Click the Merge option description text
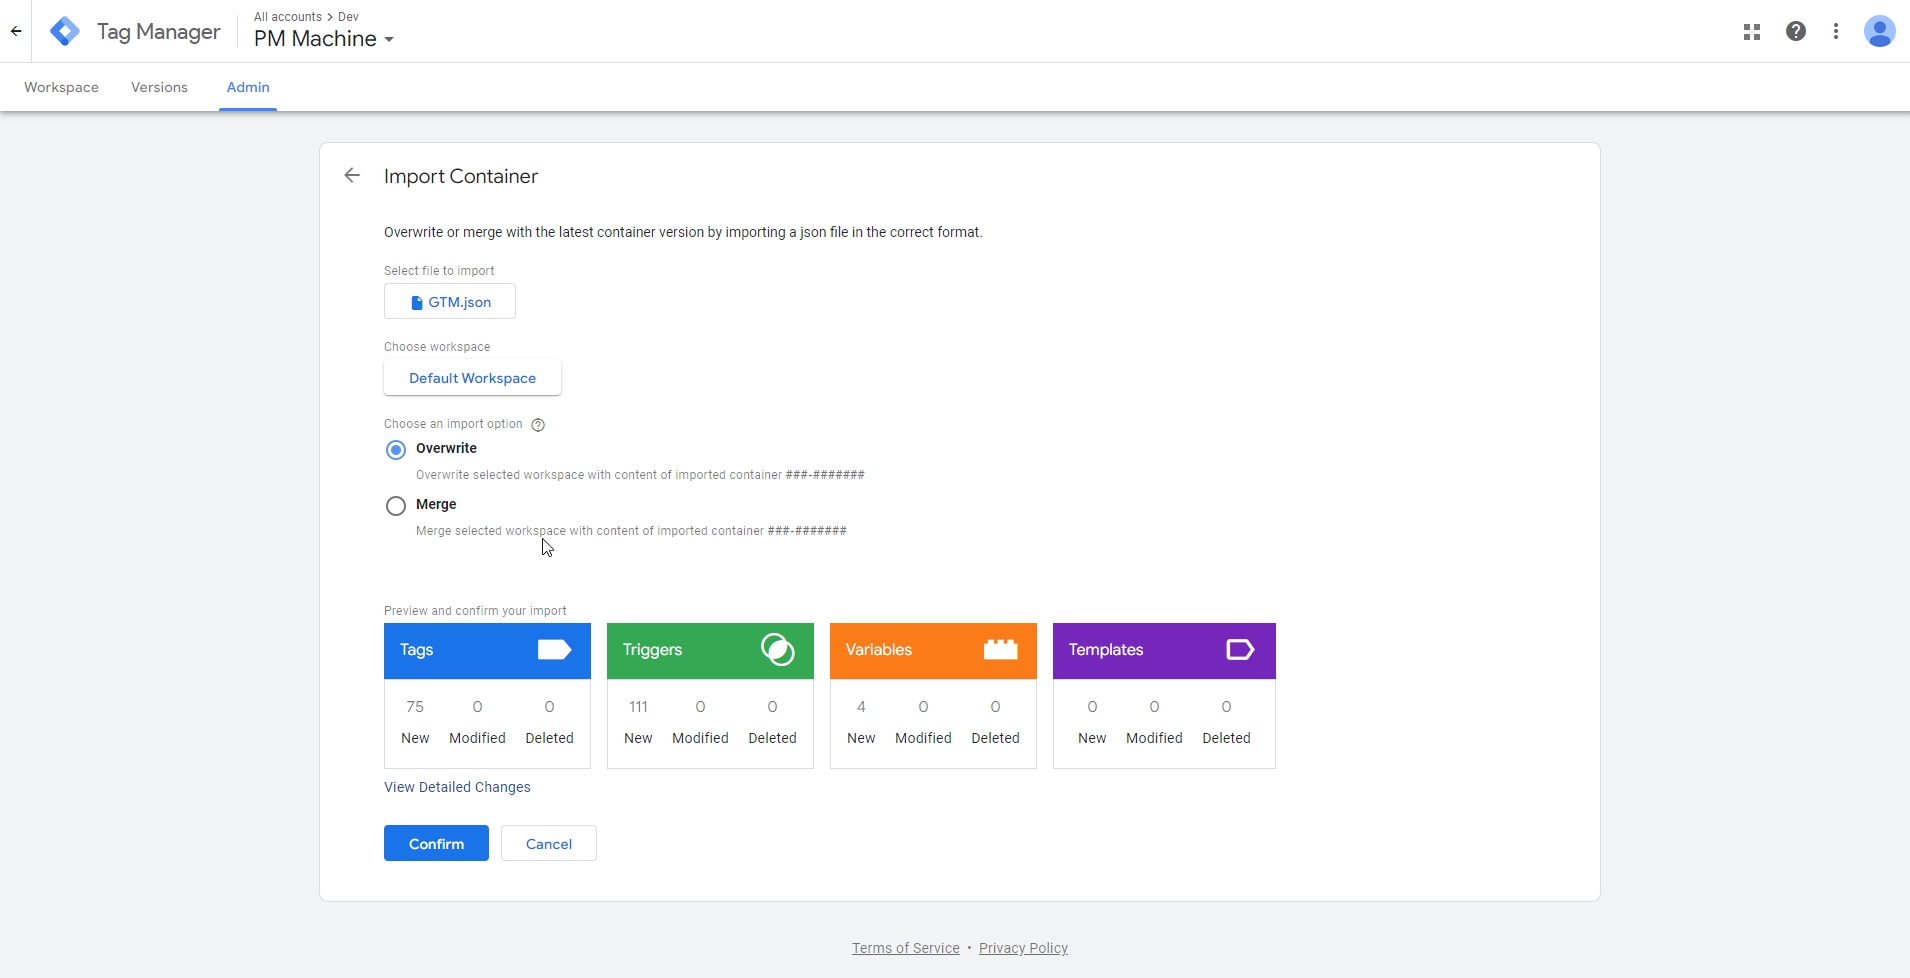Image resolution: width=1910 pixels, height=978 pixels. (x=631, y=531)
